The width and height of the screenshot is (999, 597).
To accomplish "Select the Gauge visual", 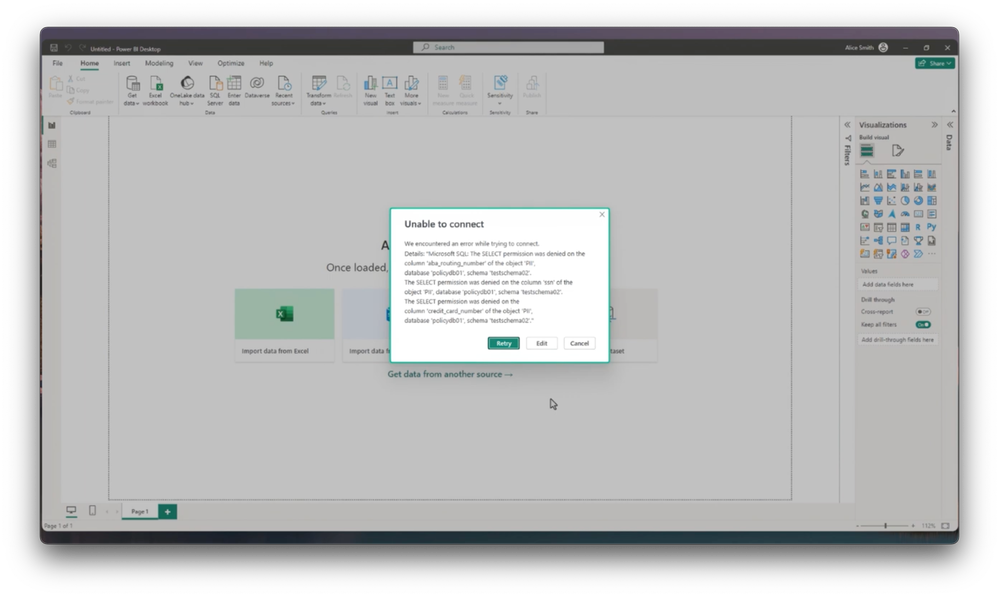I will (x=905, y=214).
